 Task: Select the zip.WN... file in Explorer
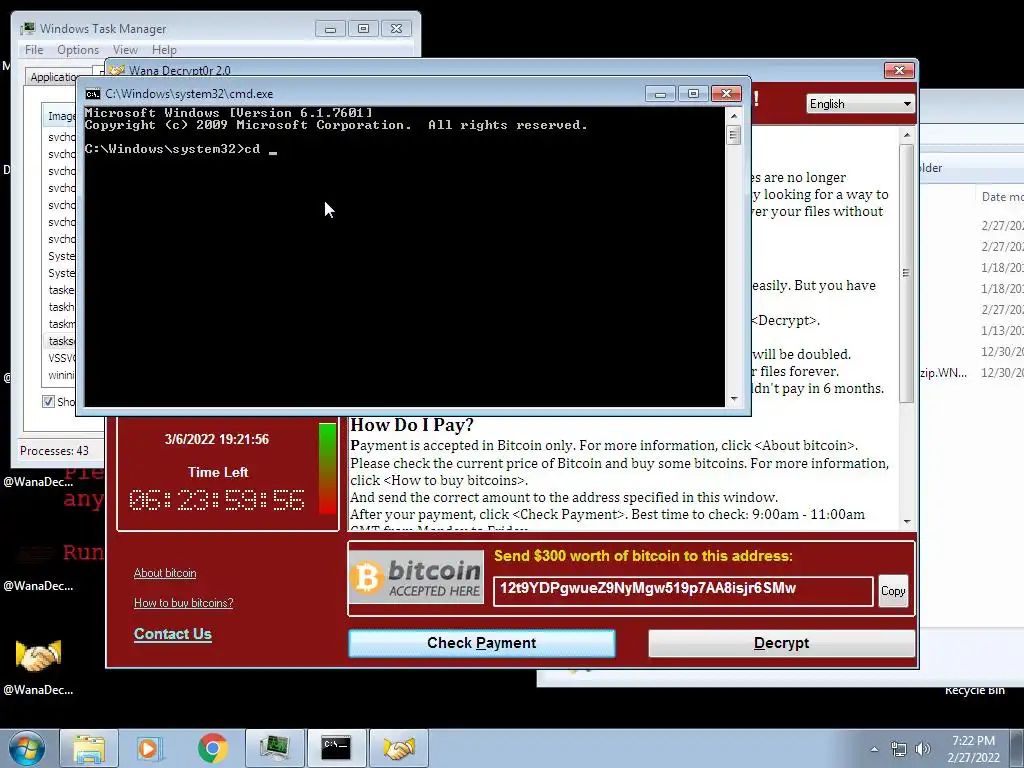943,372
